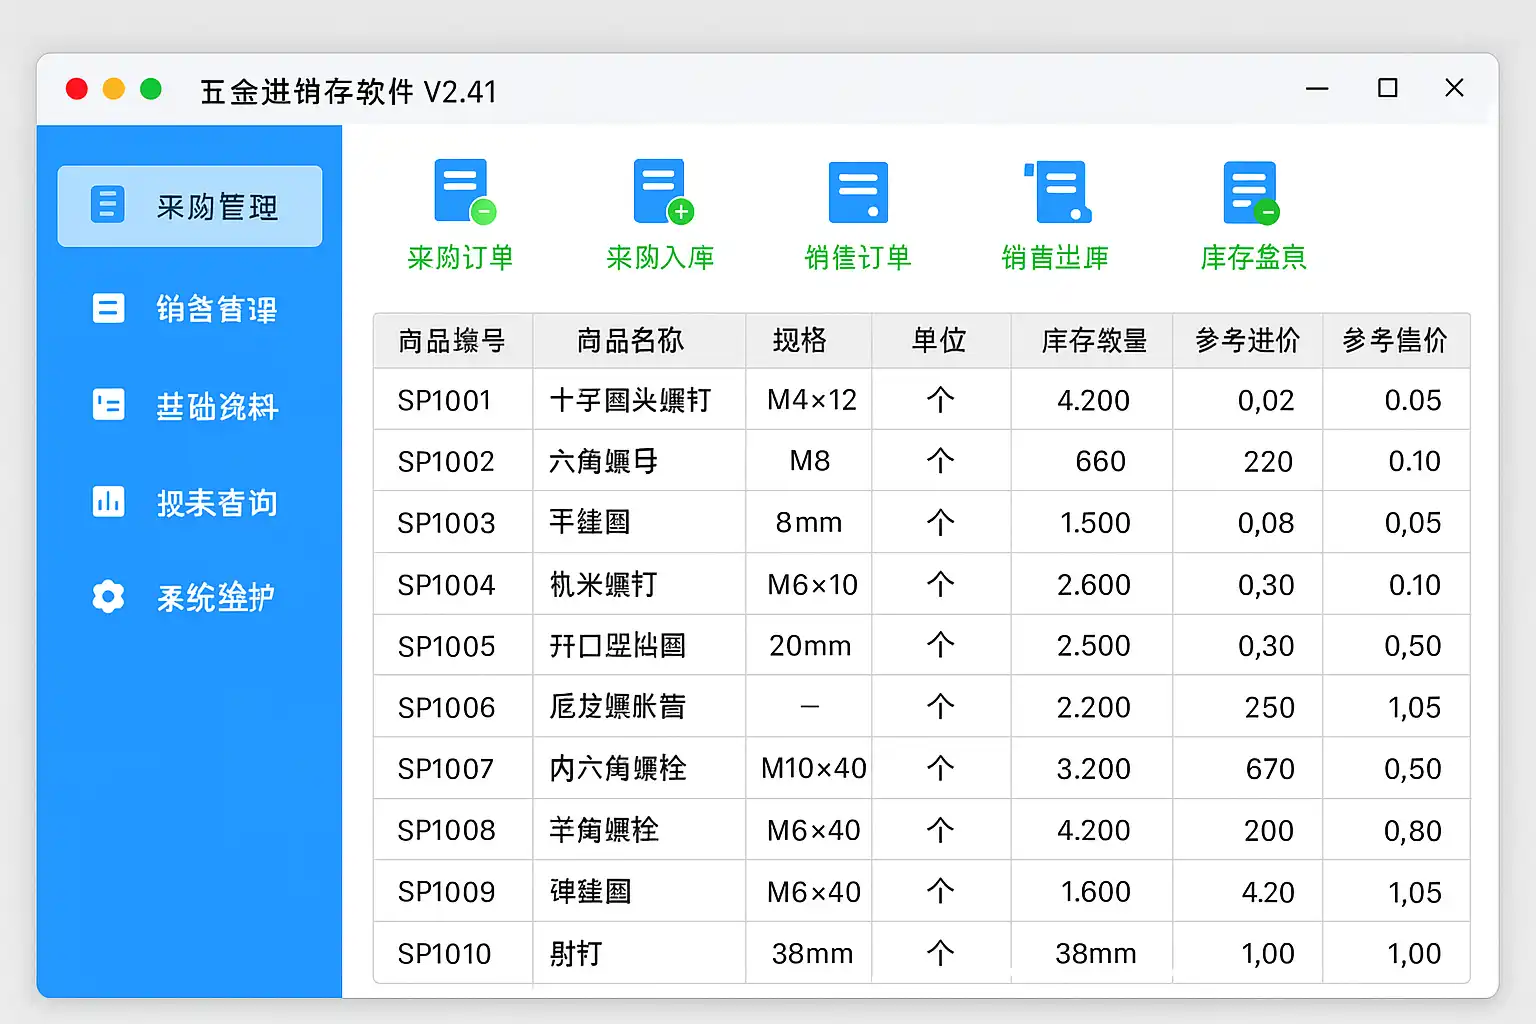This screenshot has width=1536, height=1024.
Task: Click the bar chart icon for report query
Action: [108, 501]
